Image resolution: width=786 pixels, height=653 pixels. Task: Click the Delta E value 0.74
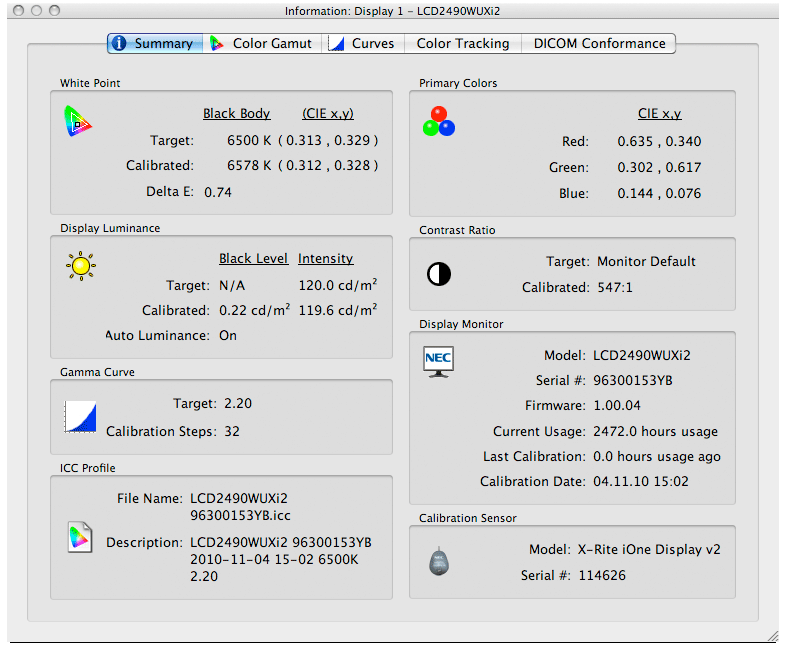click(218, 191)
